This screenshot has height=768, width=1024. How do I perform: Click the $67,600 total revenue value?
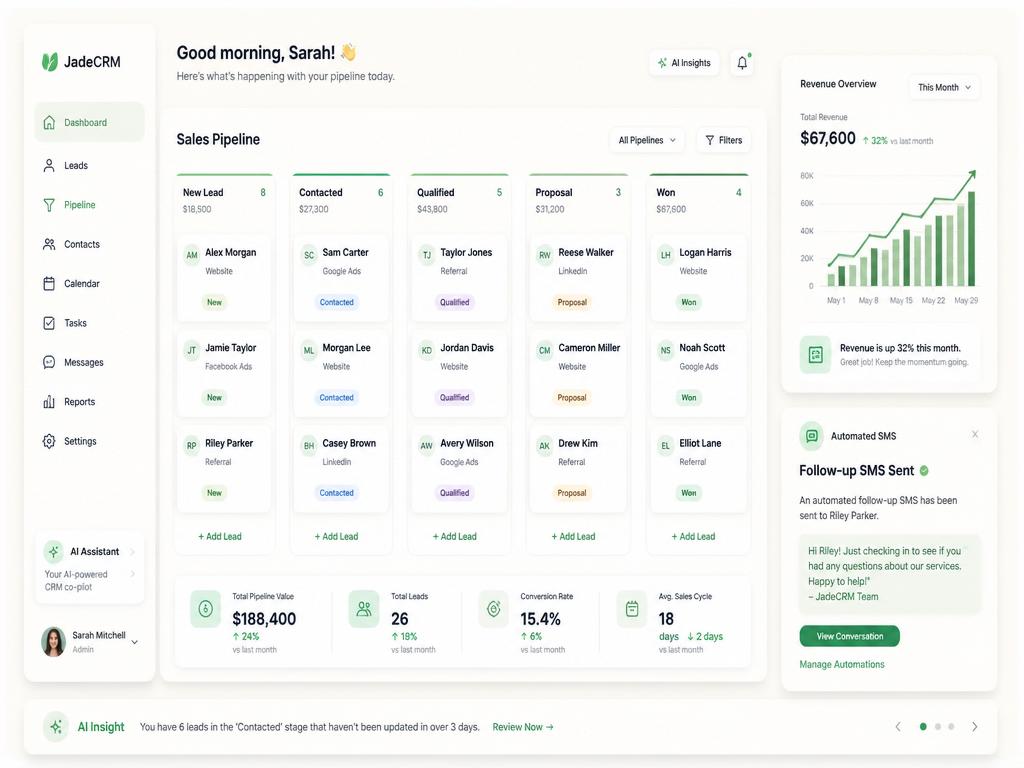coord(827,138)
